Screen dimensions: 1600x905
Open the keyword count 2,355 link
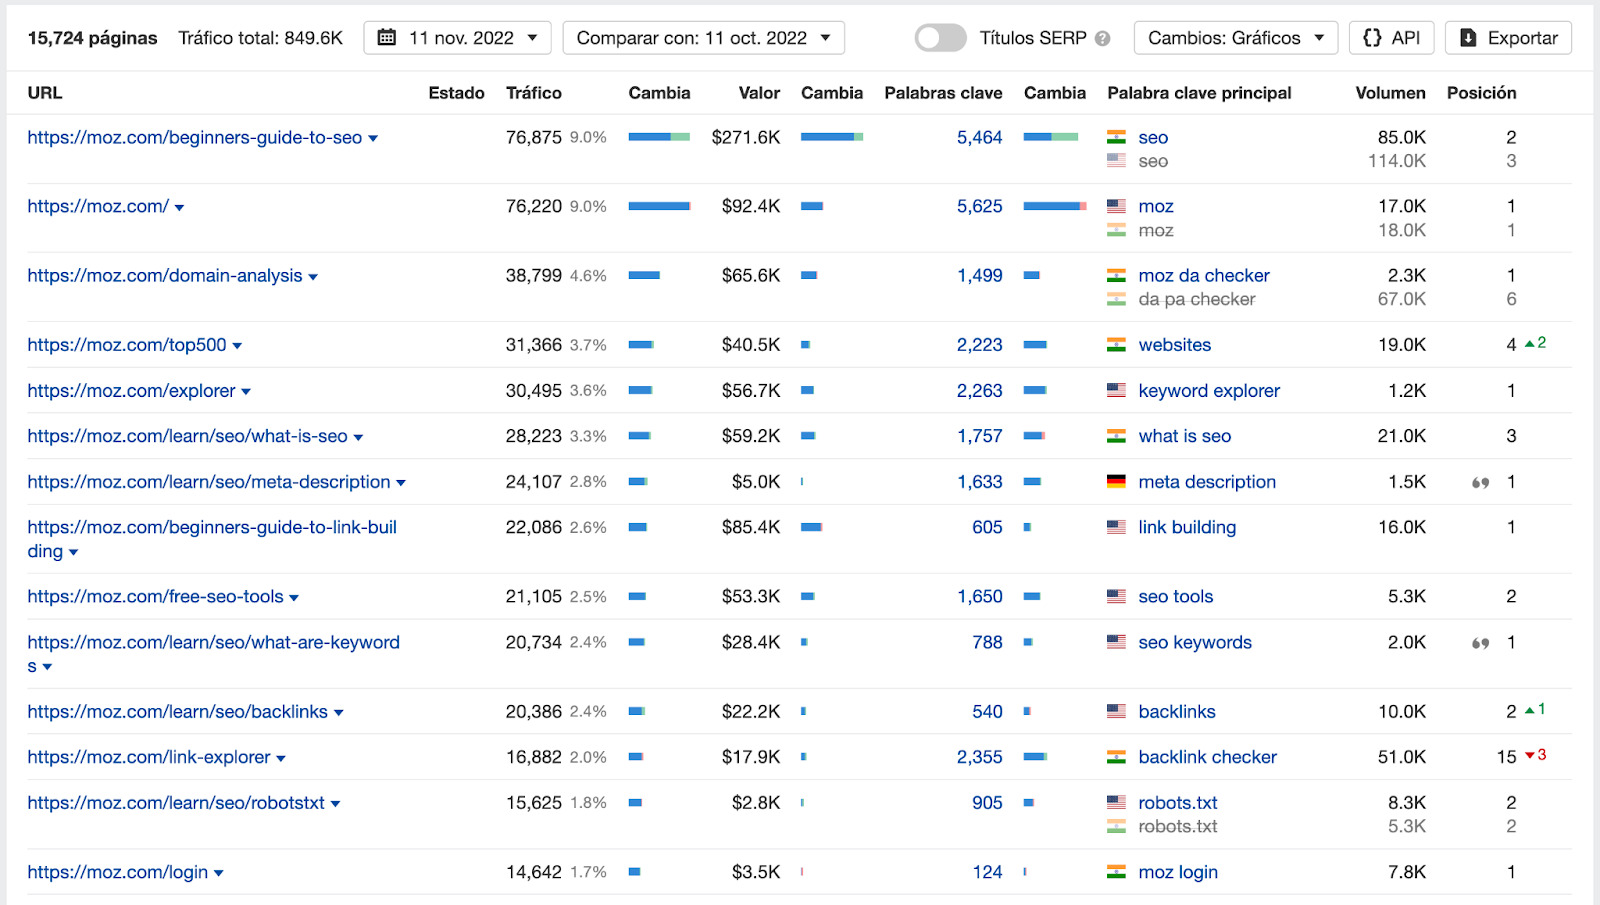[x=979, y=758]
